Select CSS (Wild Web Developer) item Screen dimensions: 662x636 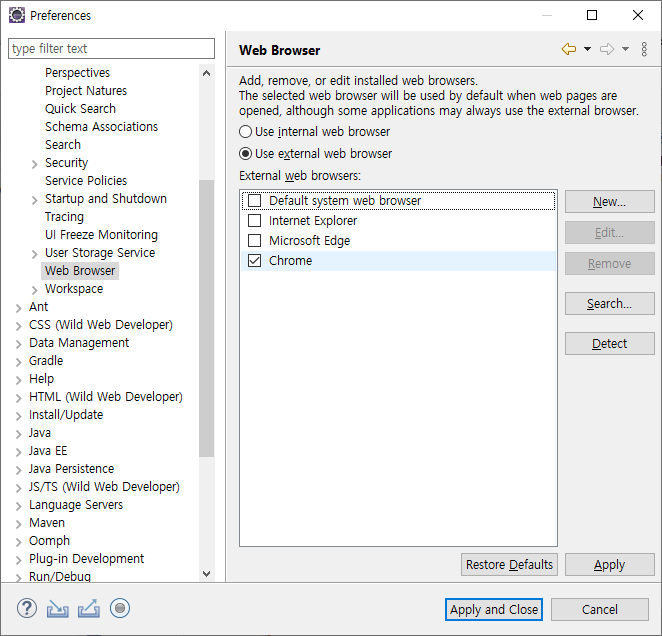coord(100,325)
